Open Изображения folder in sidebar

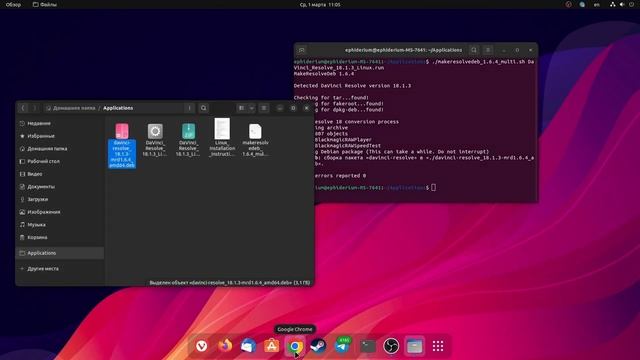coord(60,212)
